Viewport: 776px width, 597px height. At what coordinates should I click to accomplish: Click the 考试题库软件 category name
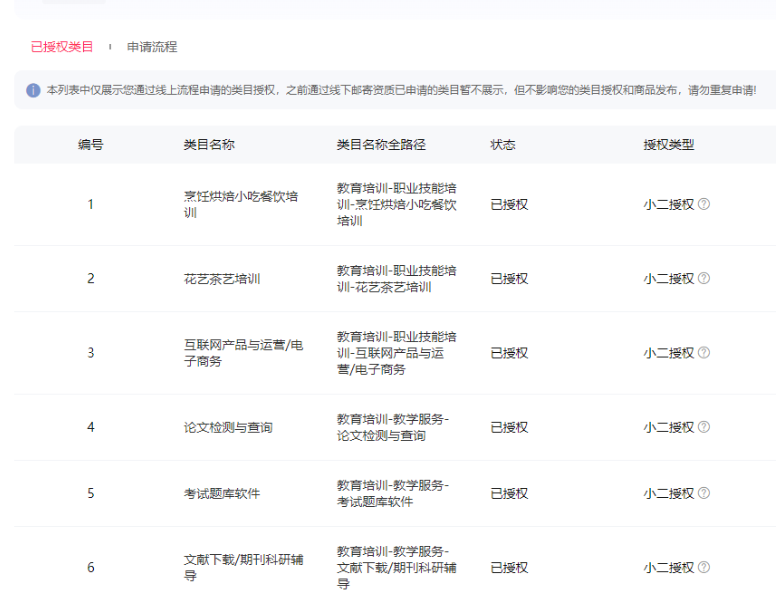tap(222, 493)
